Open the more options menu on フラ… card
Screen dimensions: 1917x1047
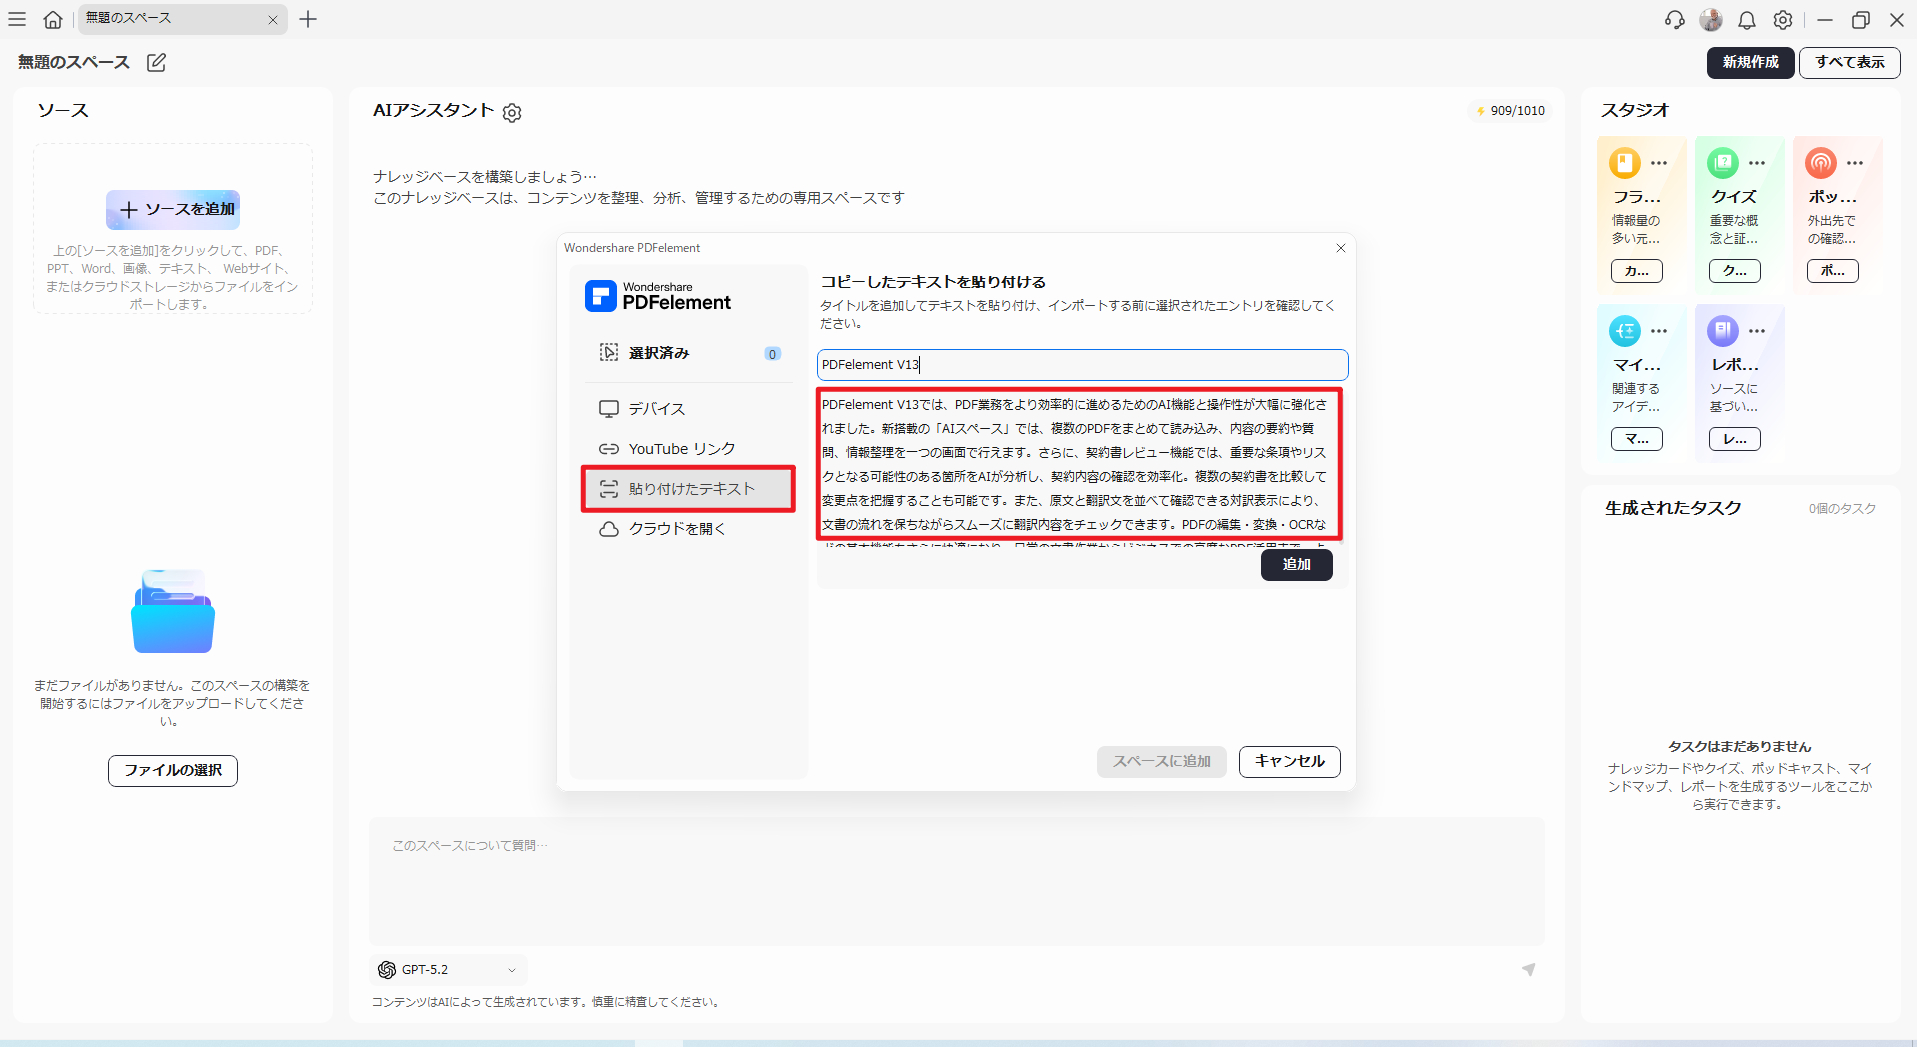[x=1659, y=163]
